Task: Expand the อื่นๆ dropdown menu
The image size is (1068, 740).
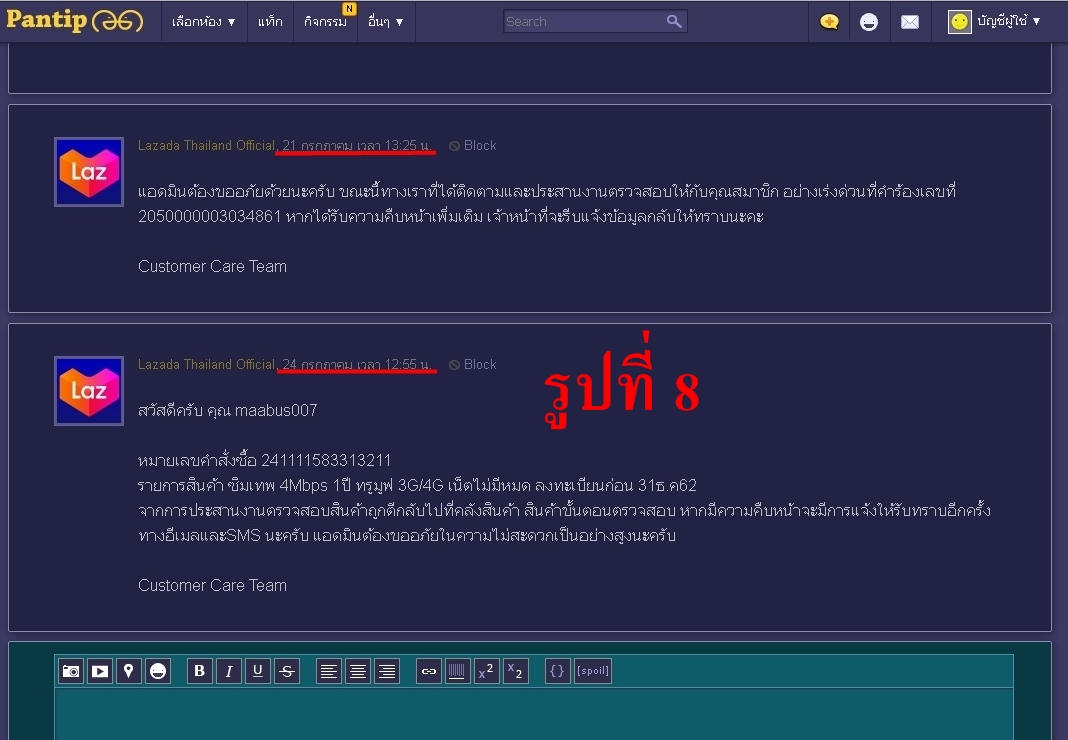Action: point(386,22)
